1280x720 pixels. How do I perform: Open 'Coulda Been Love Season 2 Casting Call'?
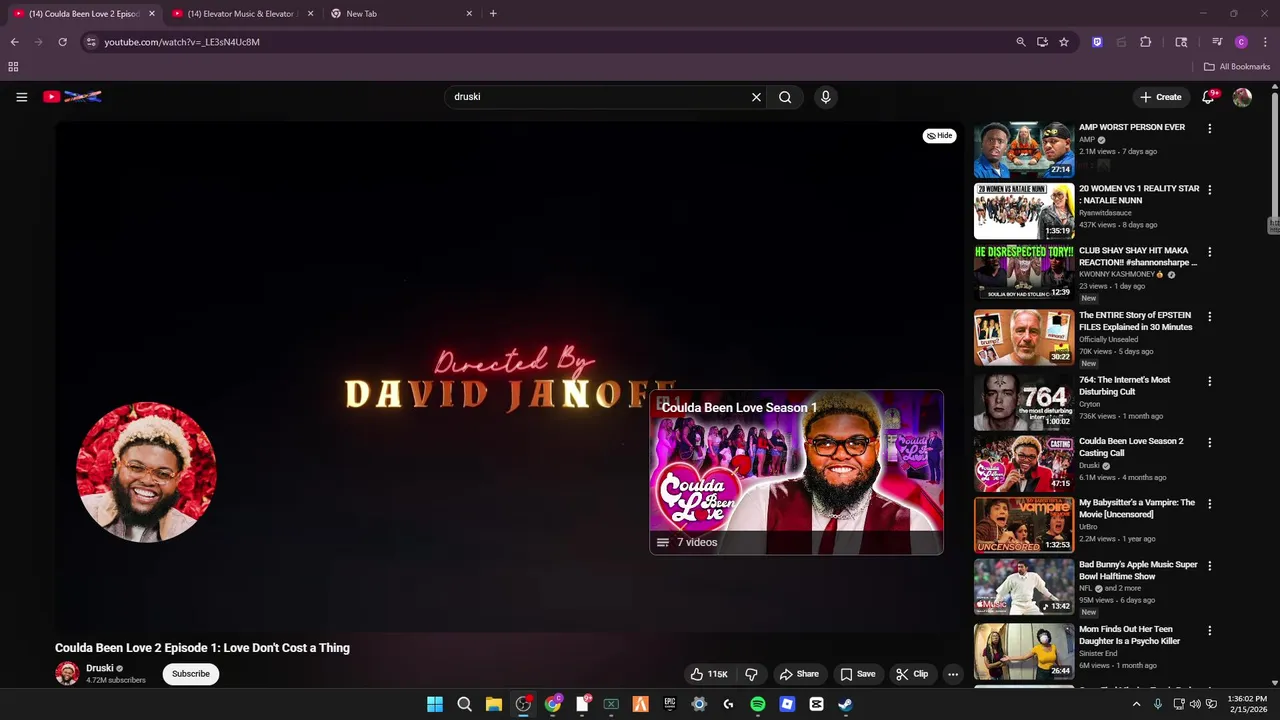(x=1131, y=447)
